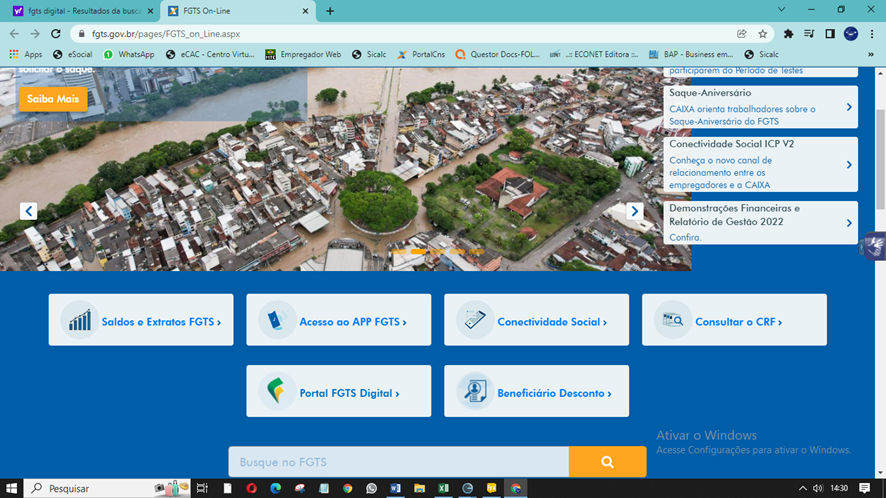
Task: Open Beneficiário Desconto card
Action: 536,392
